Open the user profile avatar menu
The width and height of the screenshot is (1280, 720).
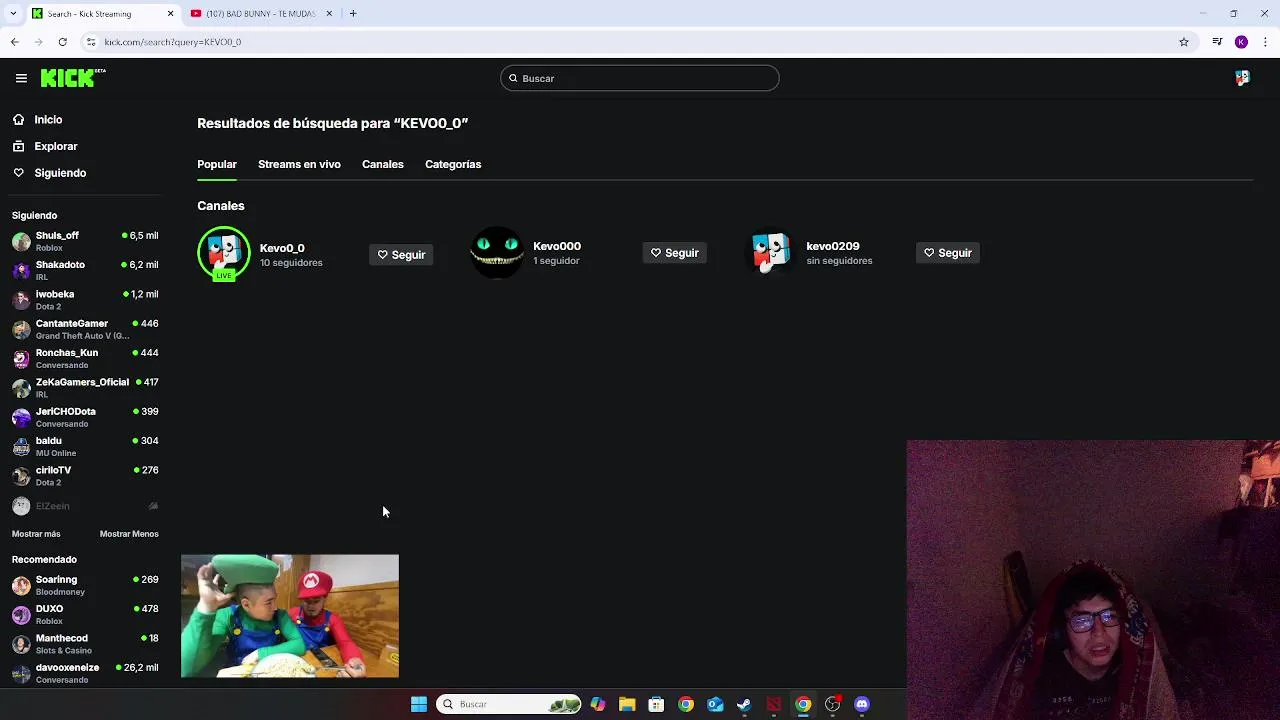coord(1242,78)
